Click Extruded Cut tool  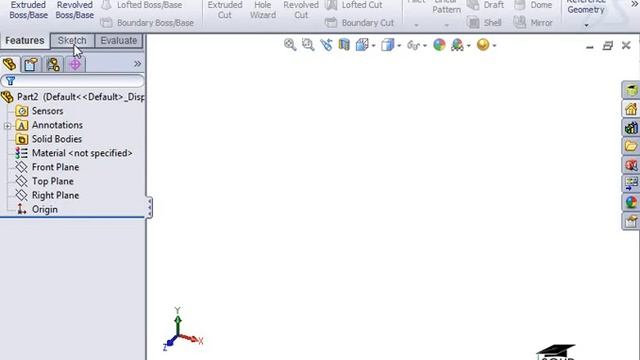[x=225, y=10]
